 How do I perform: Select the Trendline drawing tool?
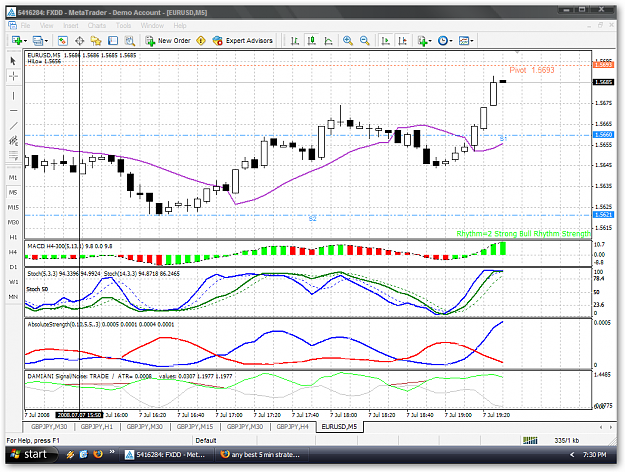pyautogui.click(x=13, y=126)
